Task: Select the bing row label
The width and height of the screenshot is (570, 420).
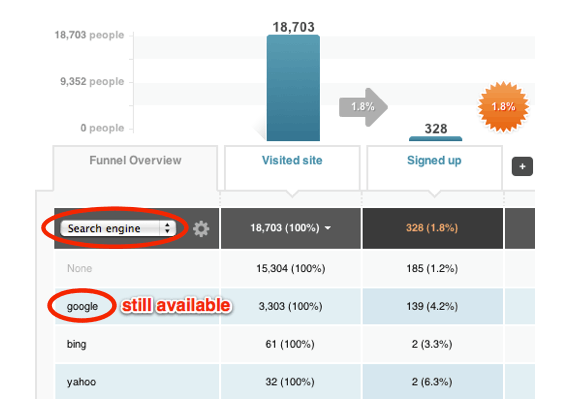Action: (76, 344)
